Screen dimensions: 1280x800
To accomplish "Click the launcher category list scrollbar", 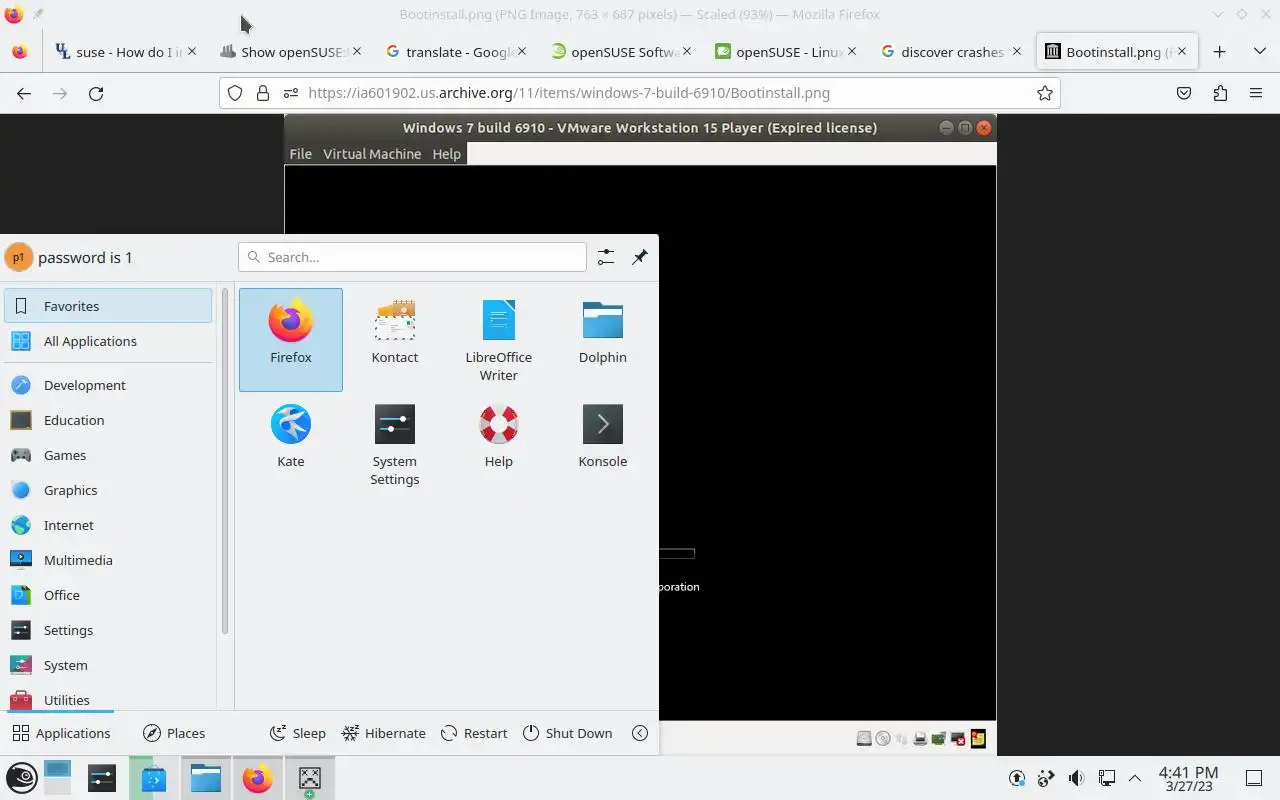I will [x=225, y=460].
